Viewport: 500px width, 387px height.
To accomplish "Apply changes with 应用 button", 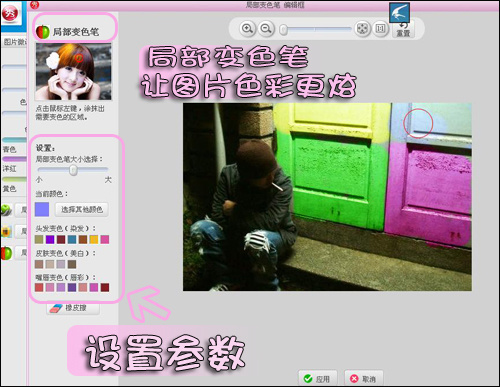I will coord(318,379).
